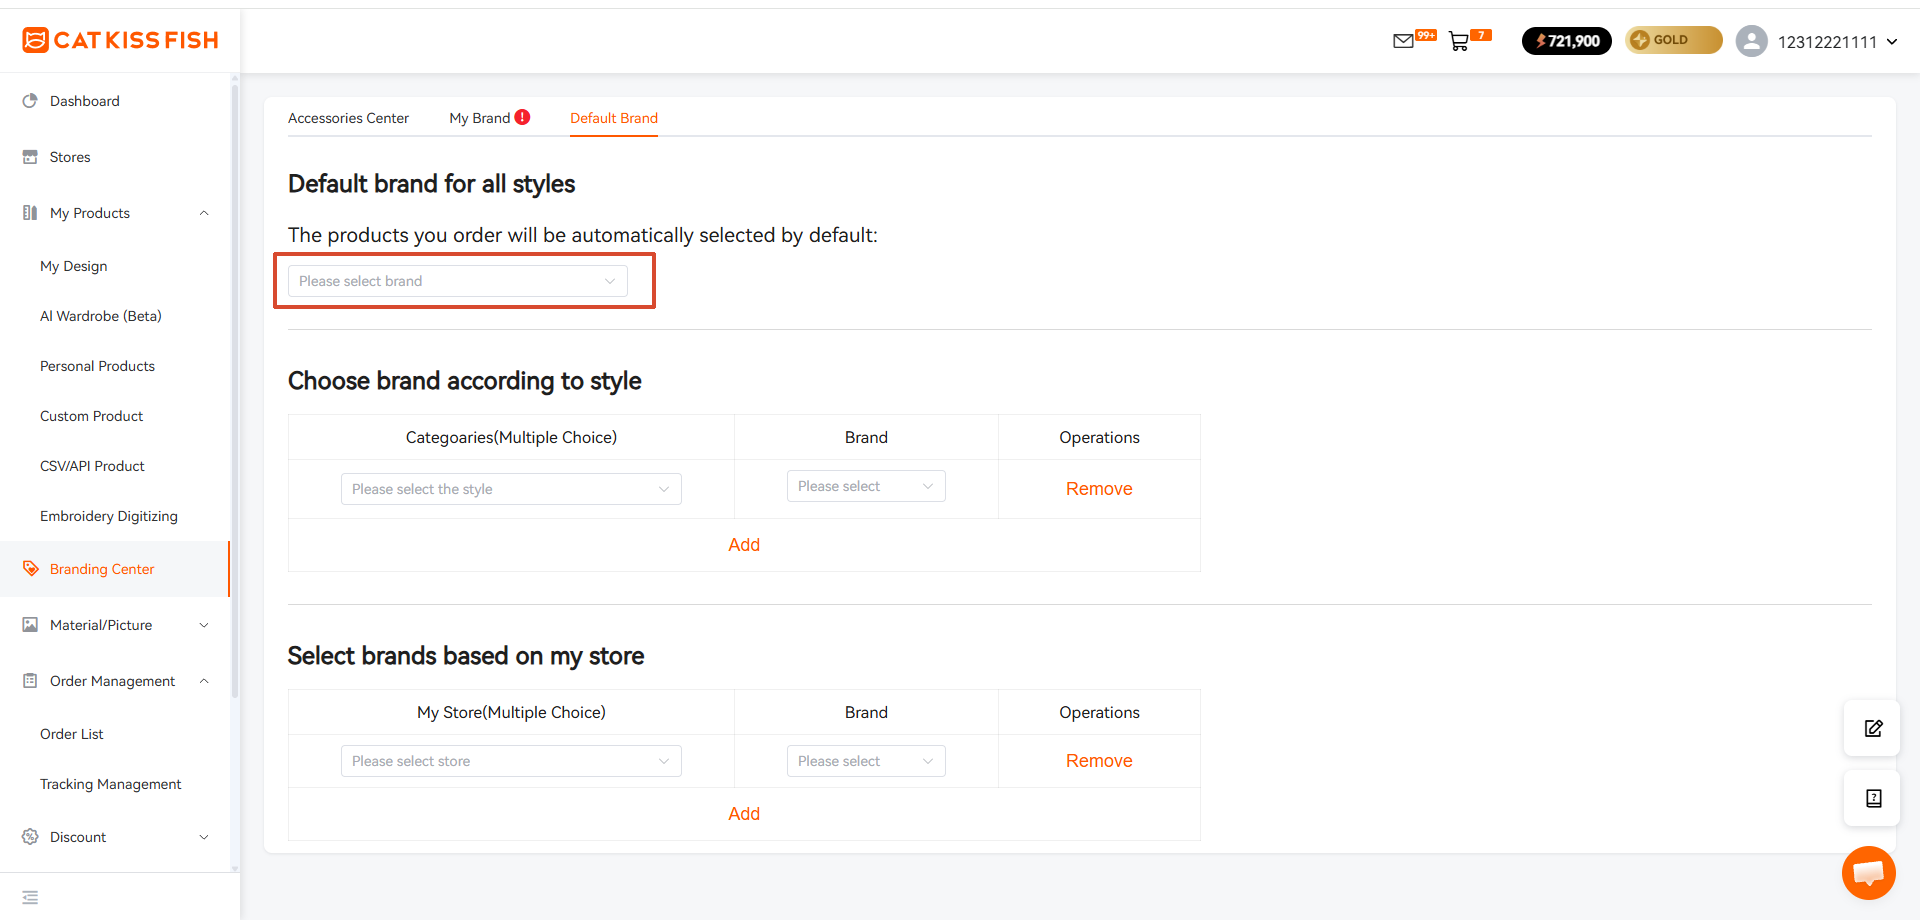Viewport: 1920px width, 920px height.
Task: Click Add under the style brand table
Action: pyautogui.click(x=744, y=545)
